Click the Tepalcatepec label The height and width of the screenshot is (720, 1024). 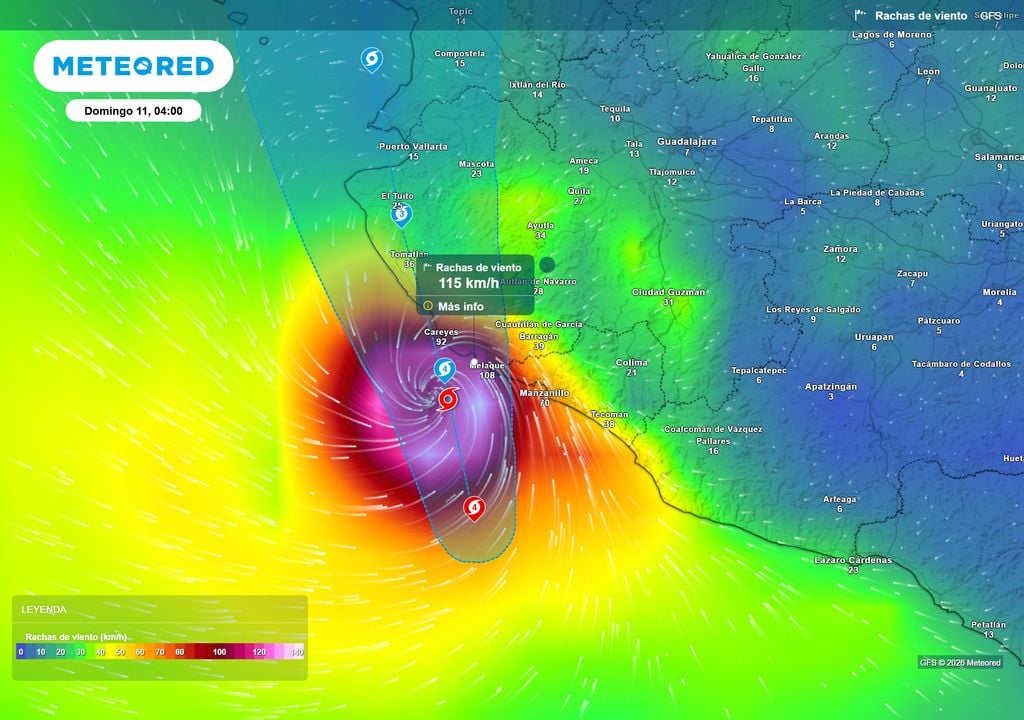click(759, 370)
